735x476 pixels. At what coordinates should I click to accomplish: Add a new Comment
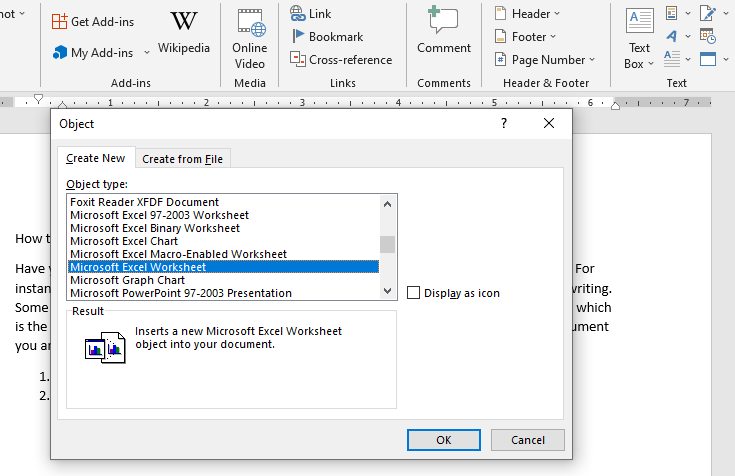(443, 30)
